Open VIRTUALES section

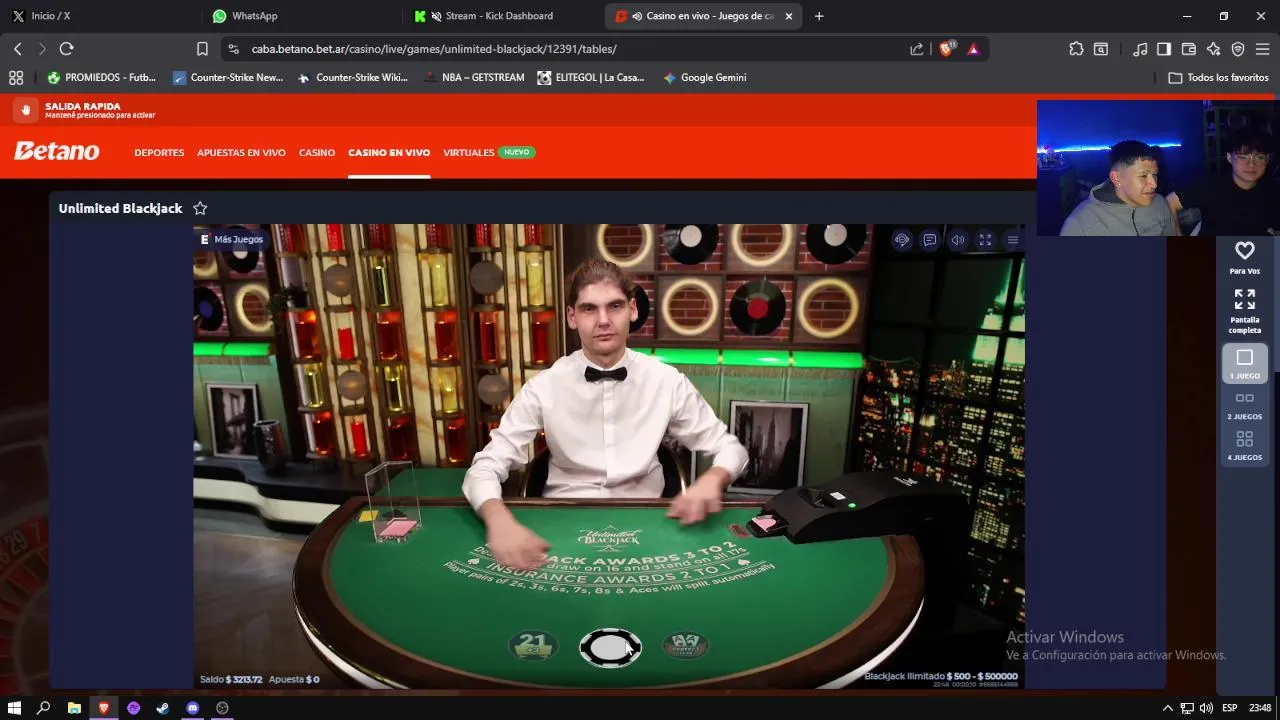point(469,153)
